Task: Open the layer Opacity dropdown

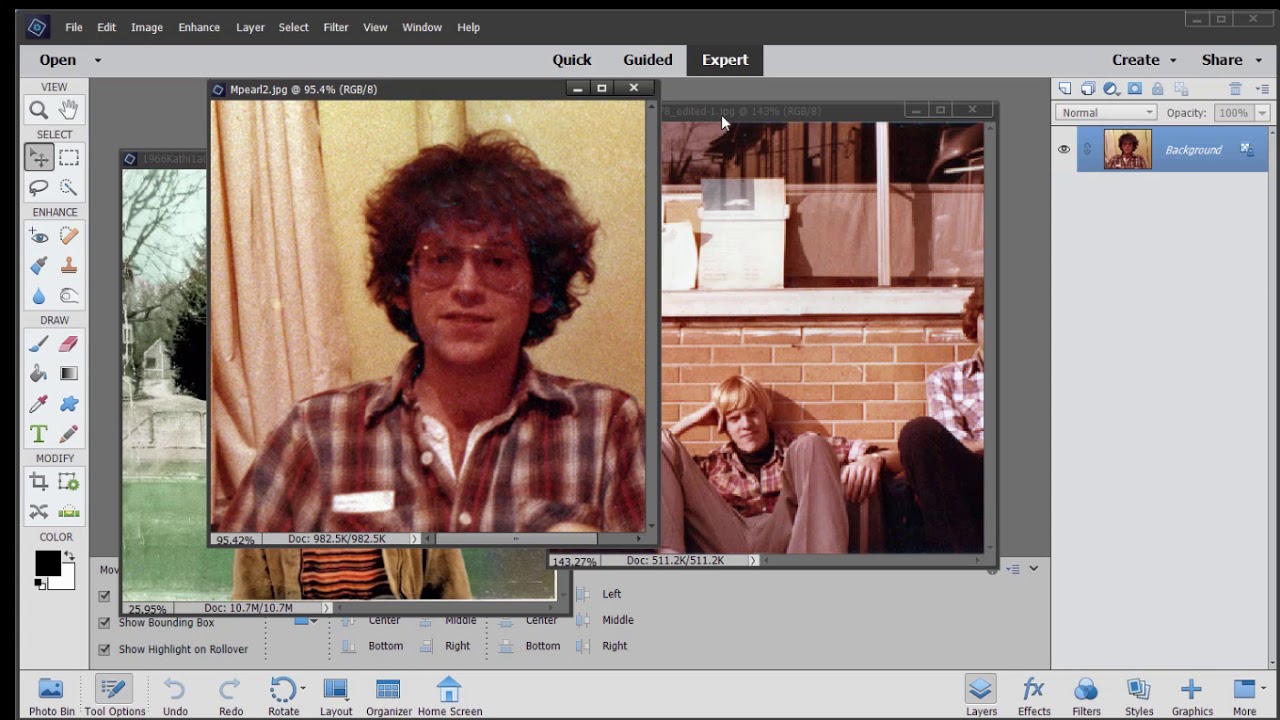Action: pos(1261,113)
